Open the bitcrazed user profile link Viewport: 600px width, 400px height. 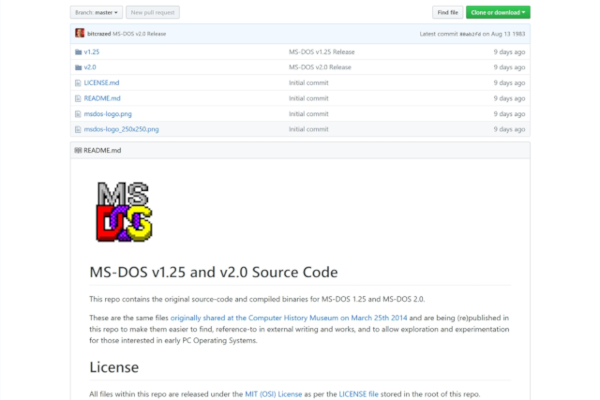pyautogui.click(x=99, y=34)
